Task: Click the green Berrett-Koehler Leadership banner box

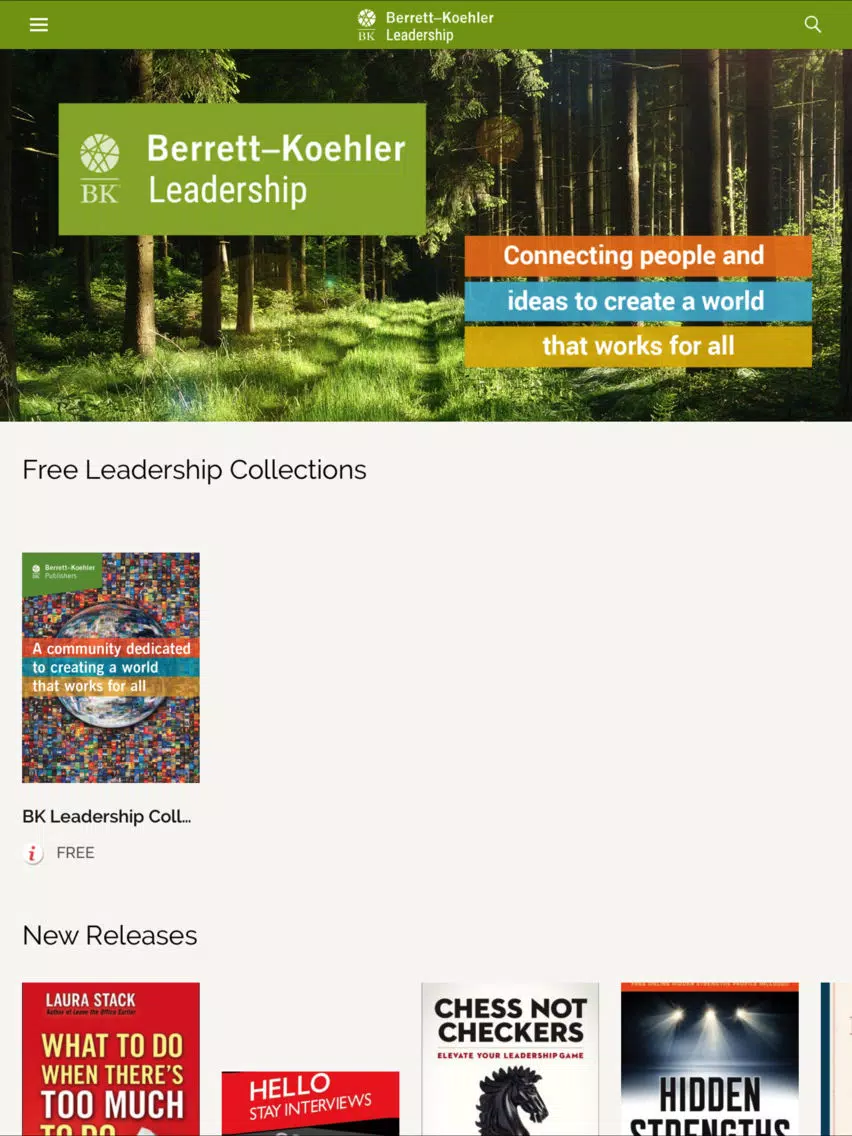Action: [x=242, y=169]
